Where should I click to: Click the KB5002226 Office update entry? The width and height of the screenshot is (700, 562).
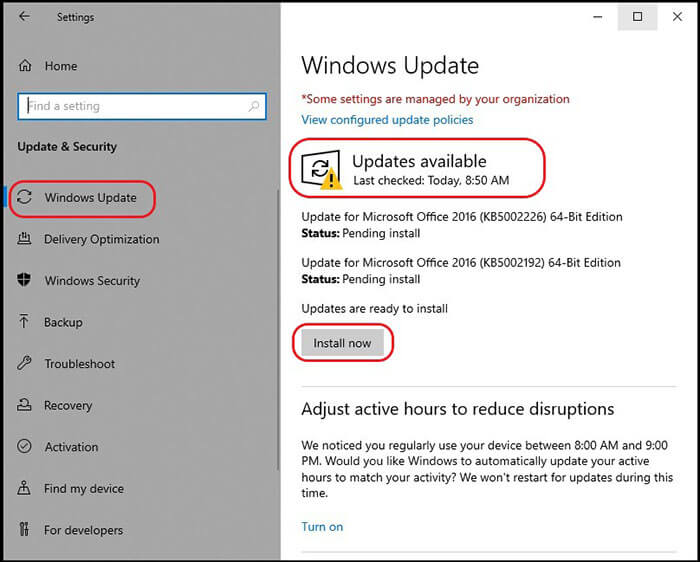point(462,225)
